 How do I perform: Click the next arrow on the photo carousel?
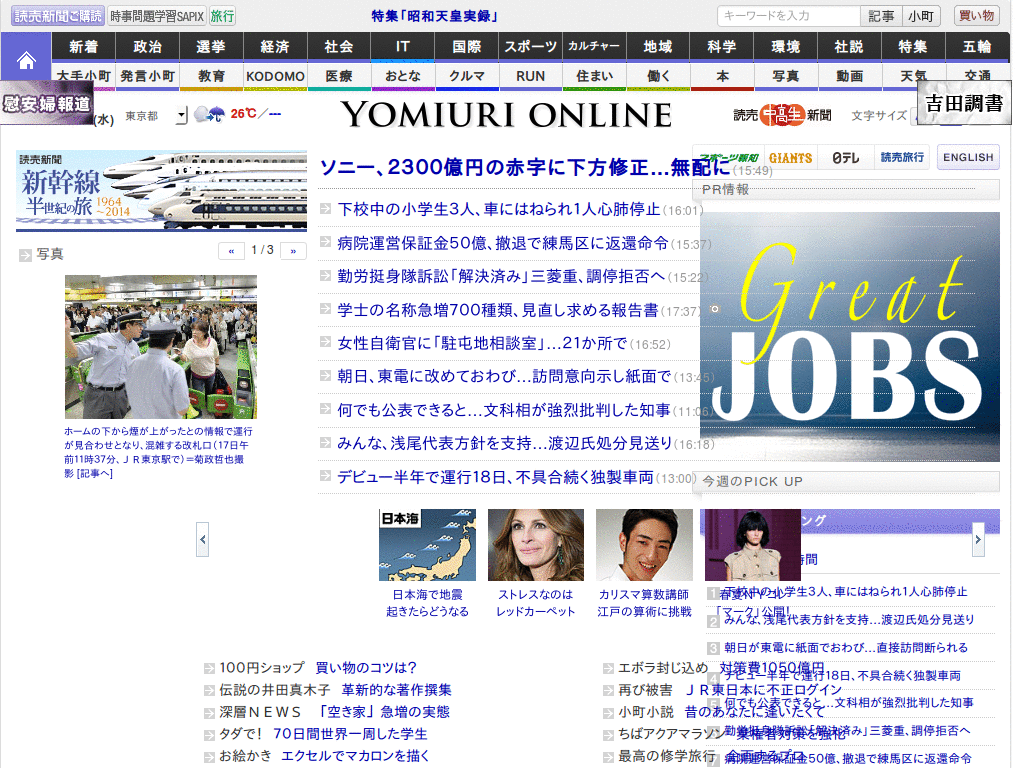coord(977,538)
